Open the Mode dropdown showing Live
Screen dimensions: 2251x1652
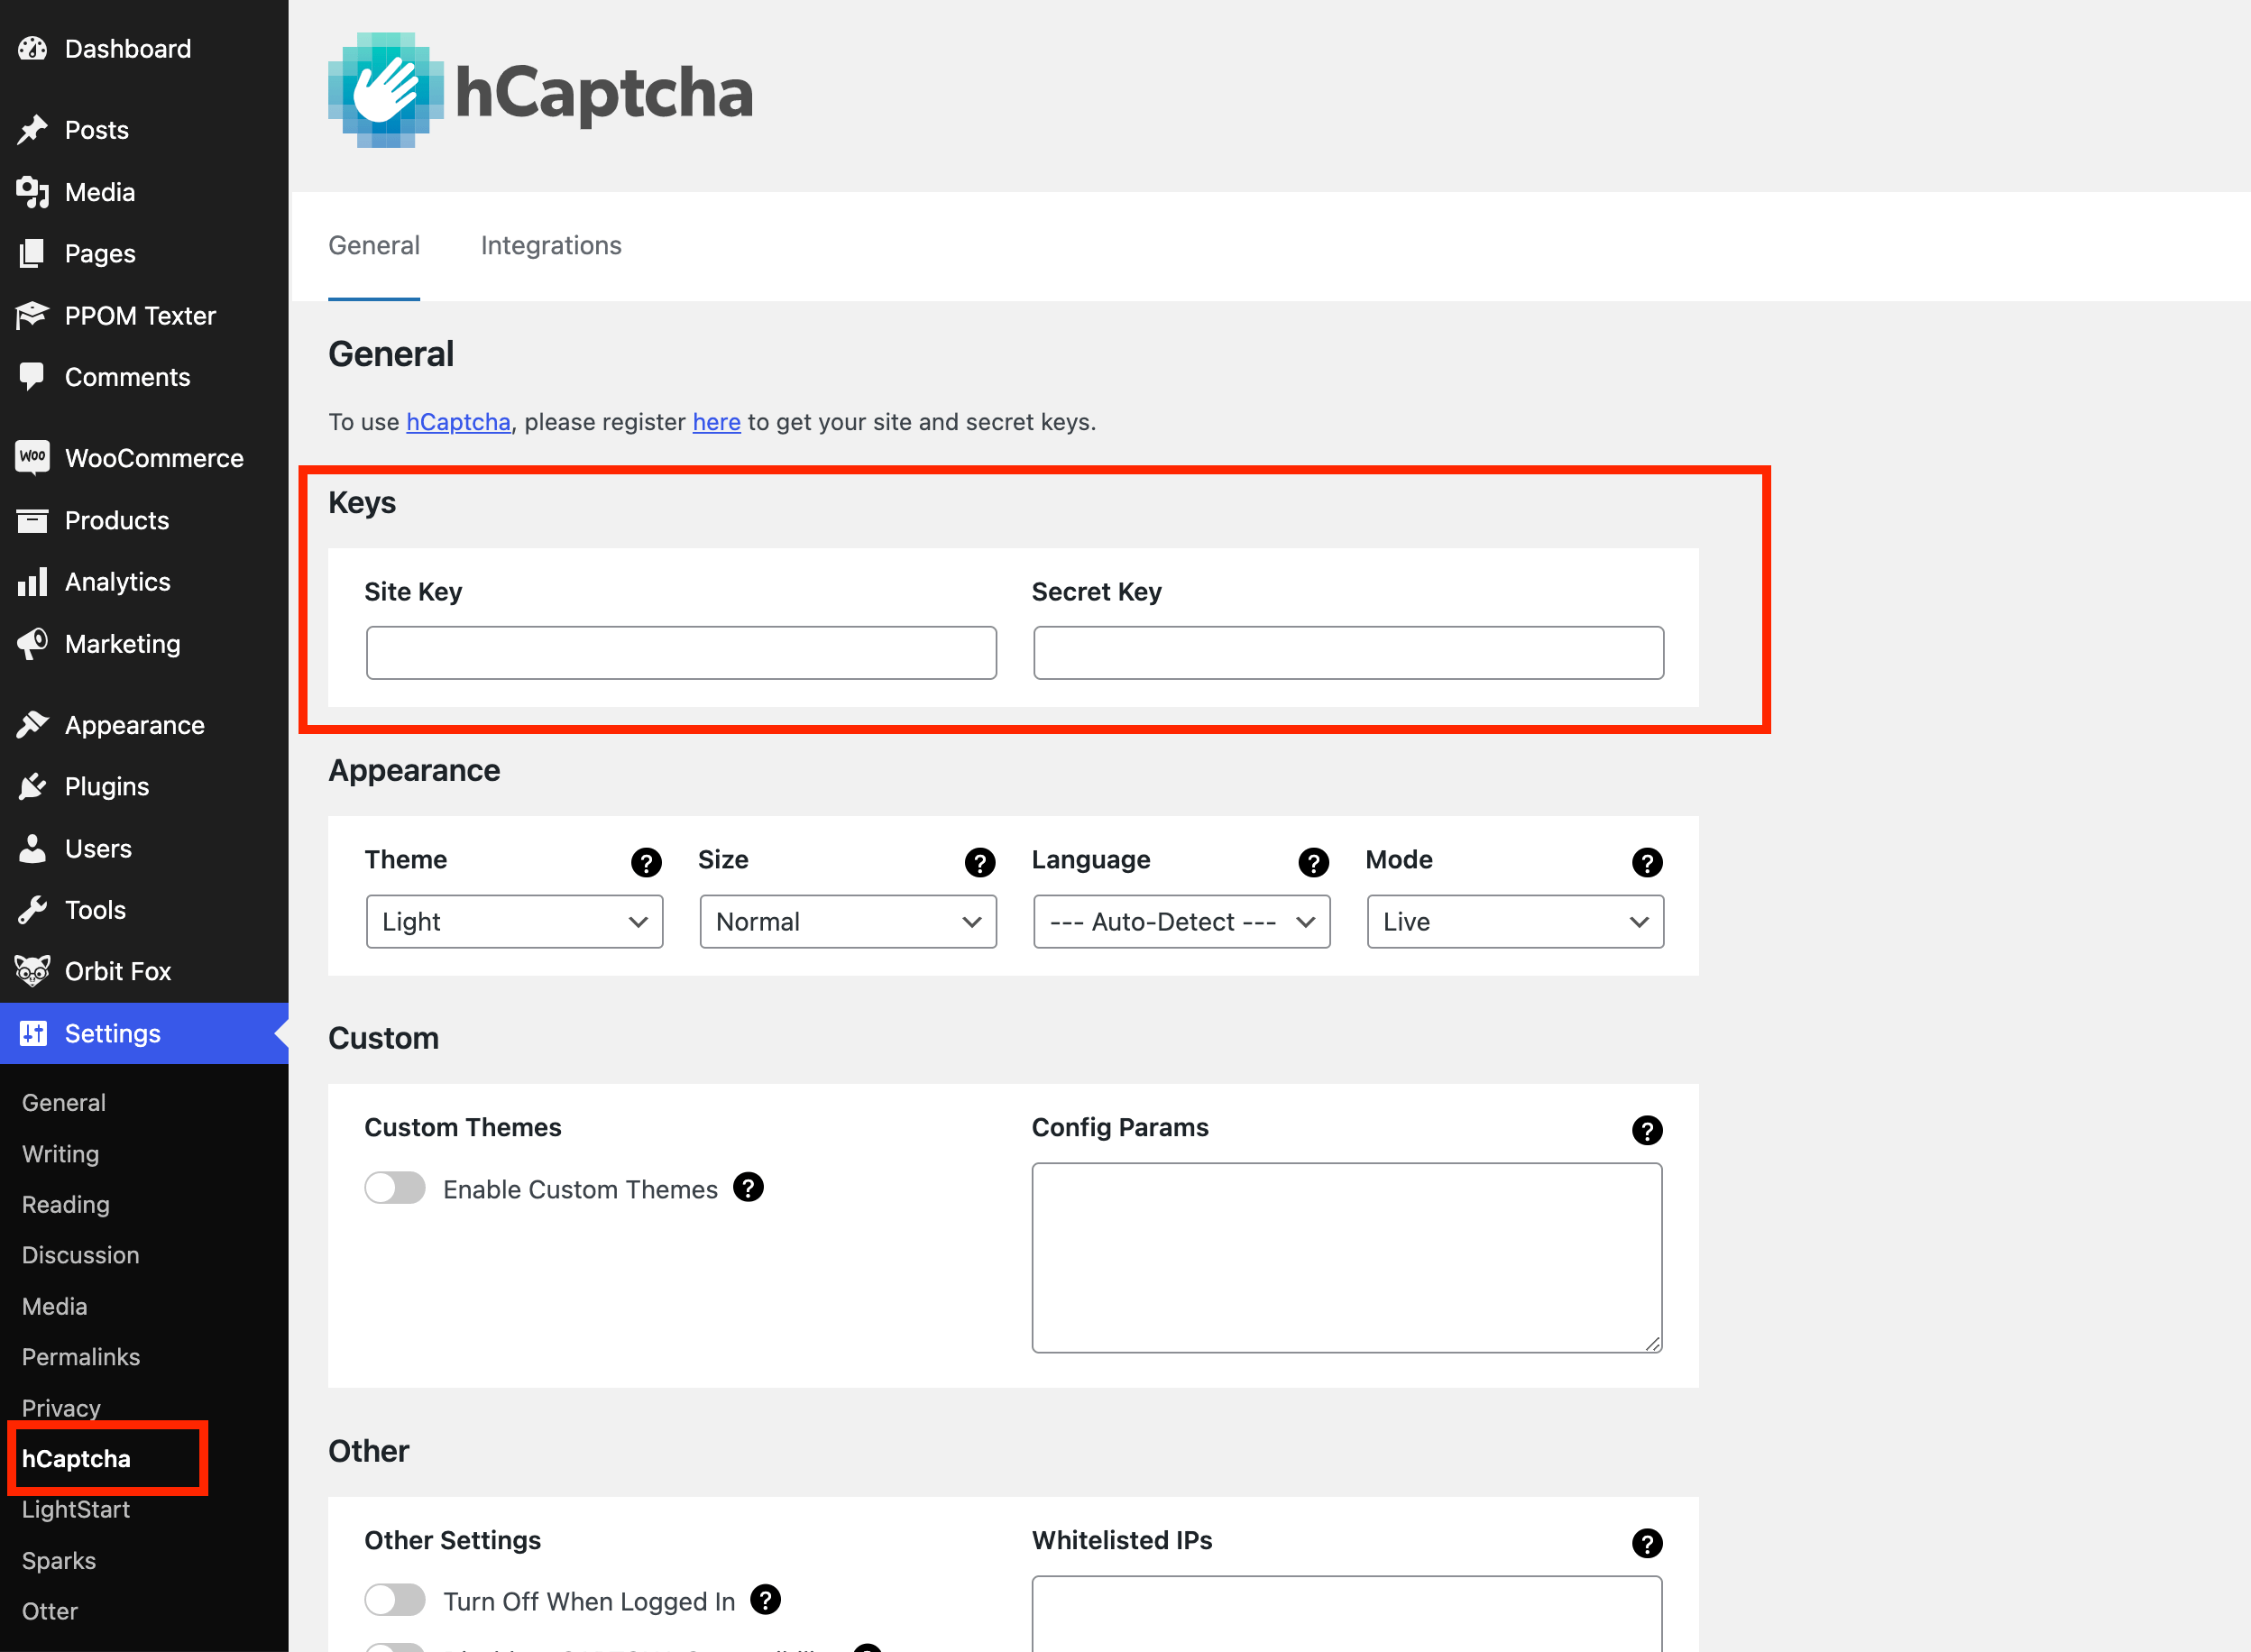1514,921
